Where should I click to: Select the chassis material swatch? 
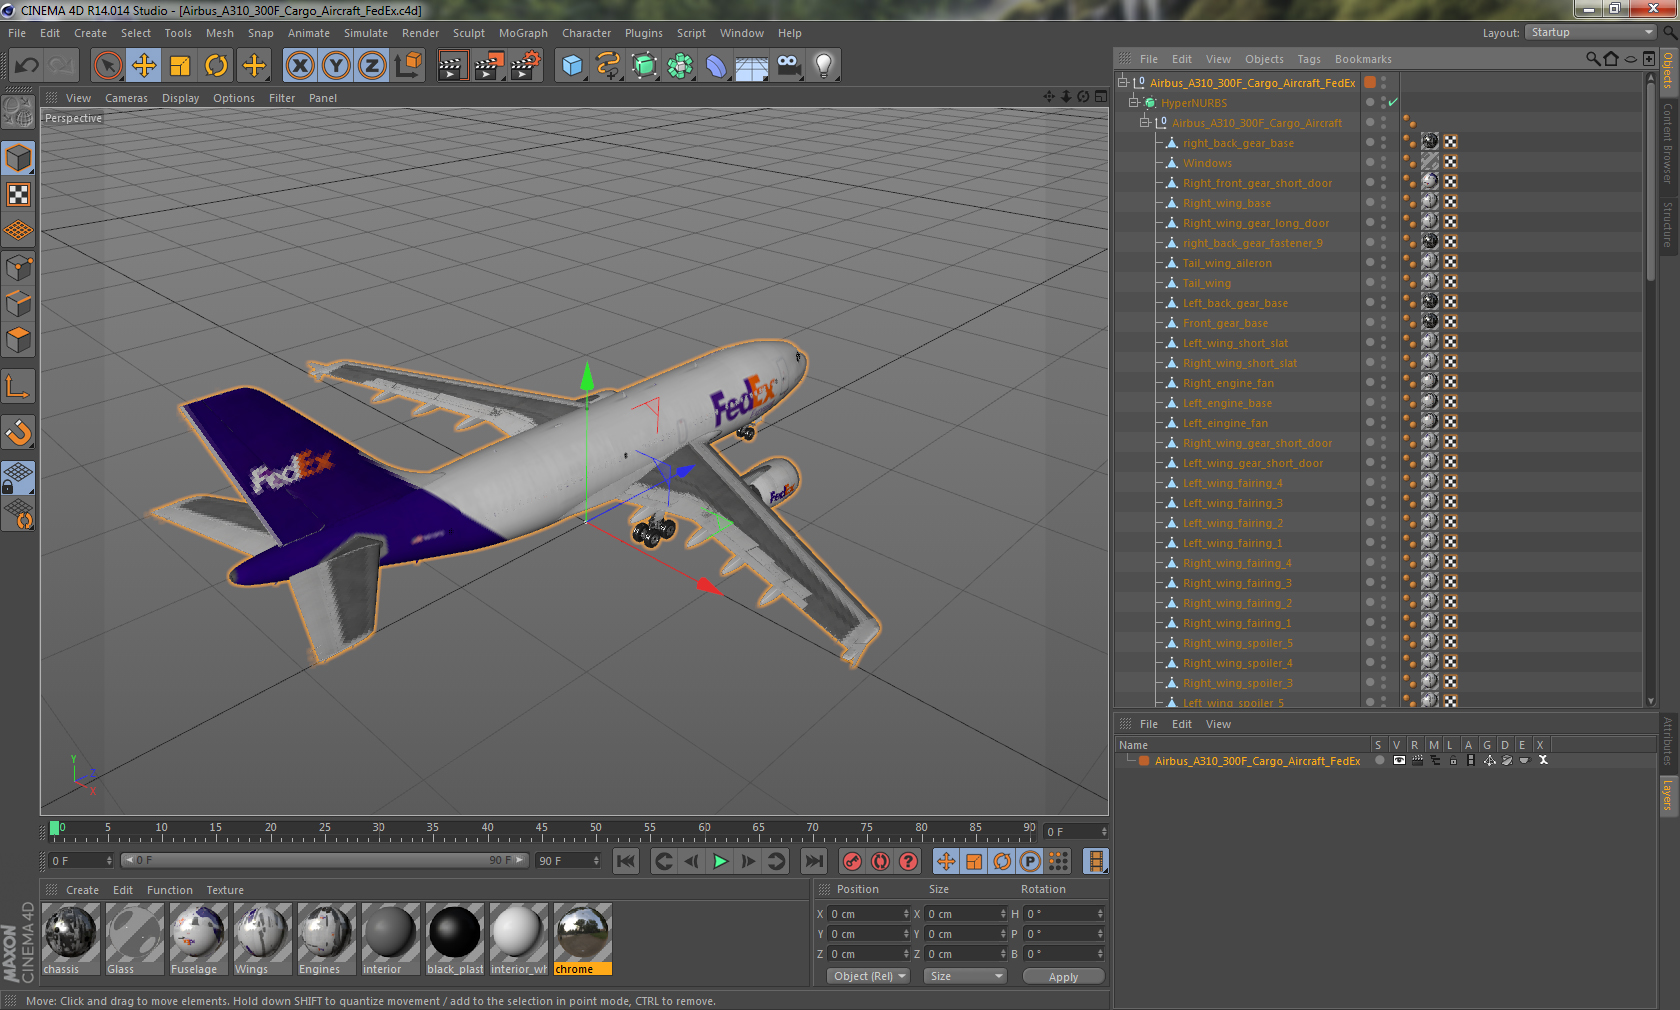[x=71, y=939]
